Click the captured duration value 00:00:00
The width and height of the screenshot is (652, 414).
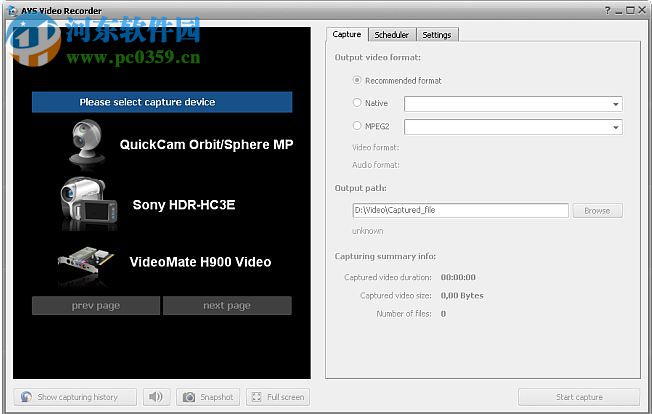[458, 277]
